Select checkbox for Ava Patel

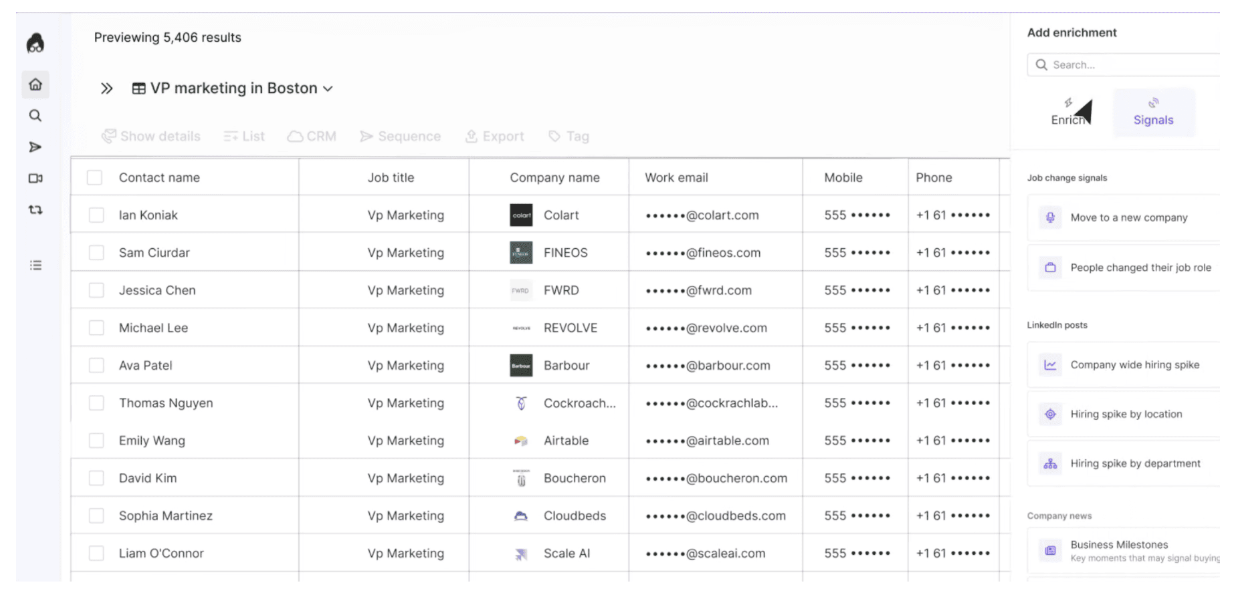pyautogui.click(x=95, y=366)
